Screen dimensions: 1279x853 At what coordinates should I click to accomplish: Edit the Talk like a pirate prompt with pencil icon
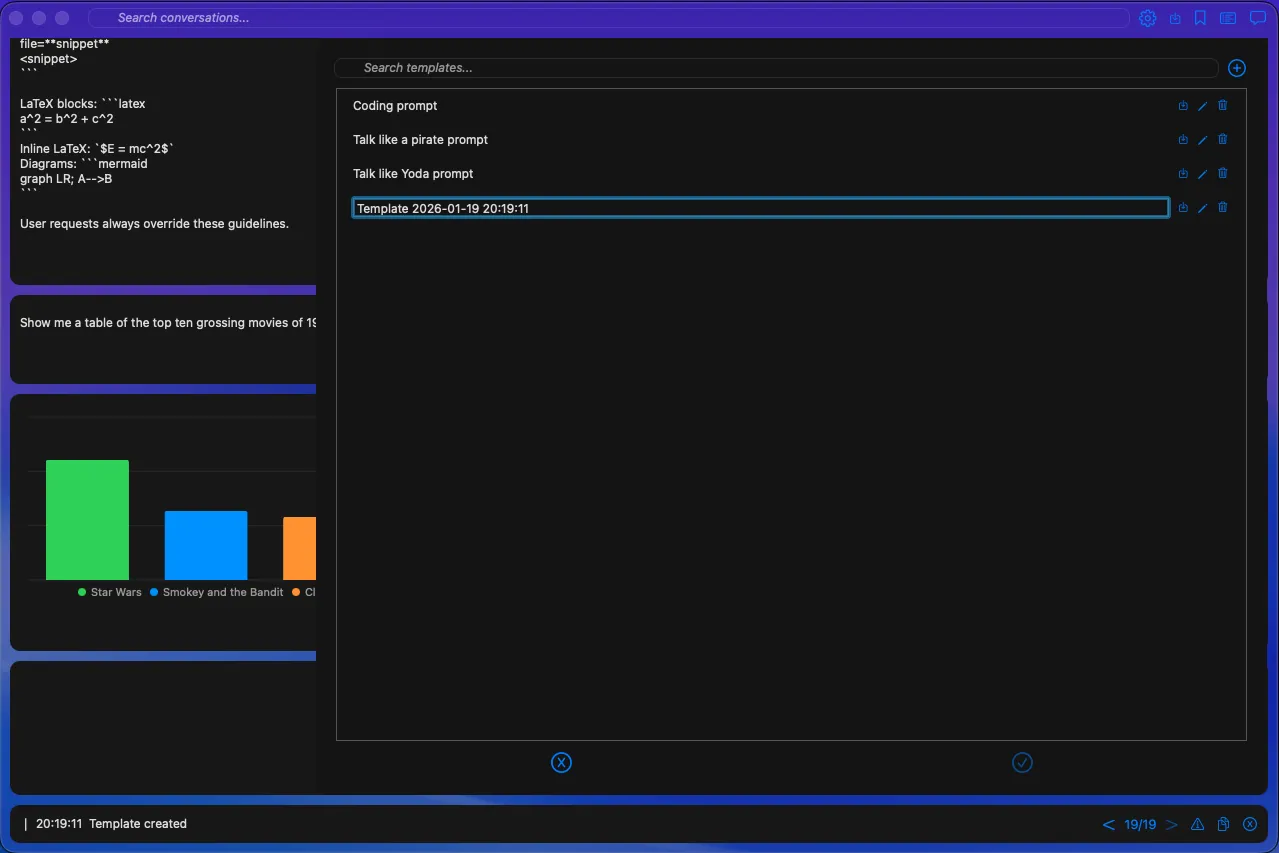(x=1202, y=139)
